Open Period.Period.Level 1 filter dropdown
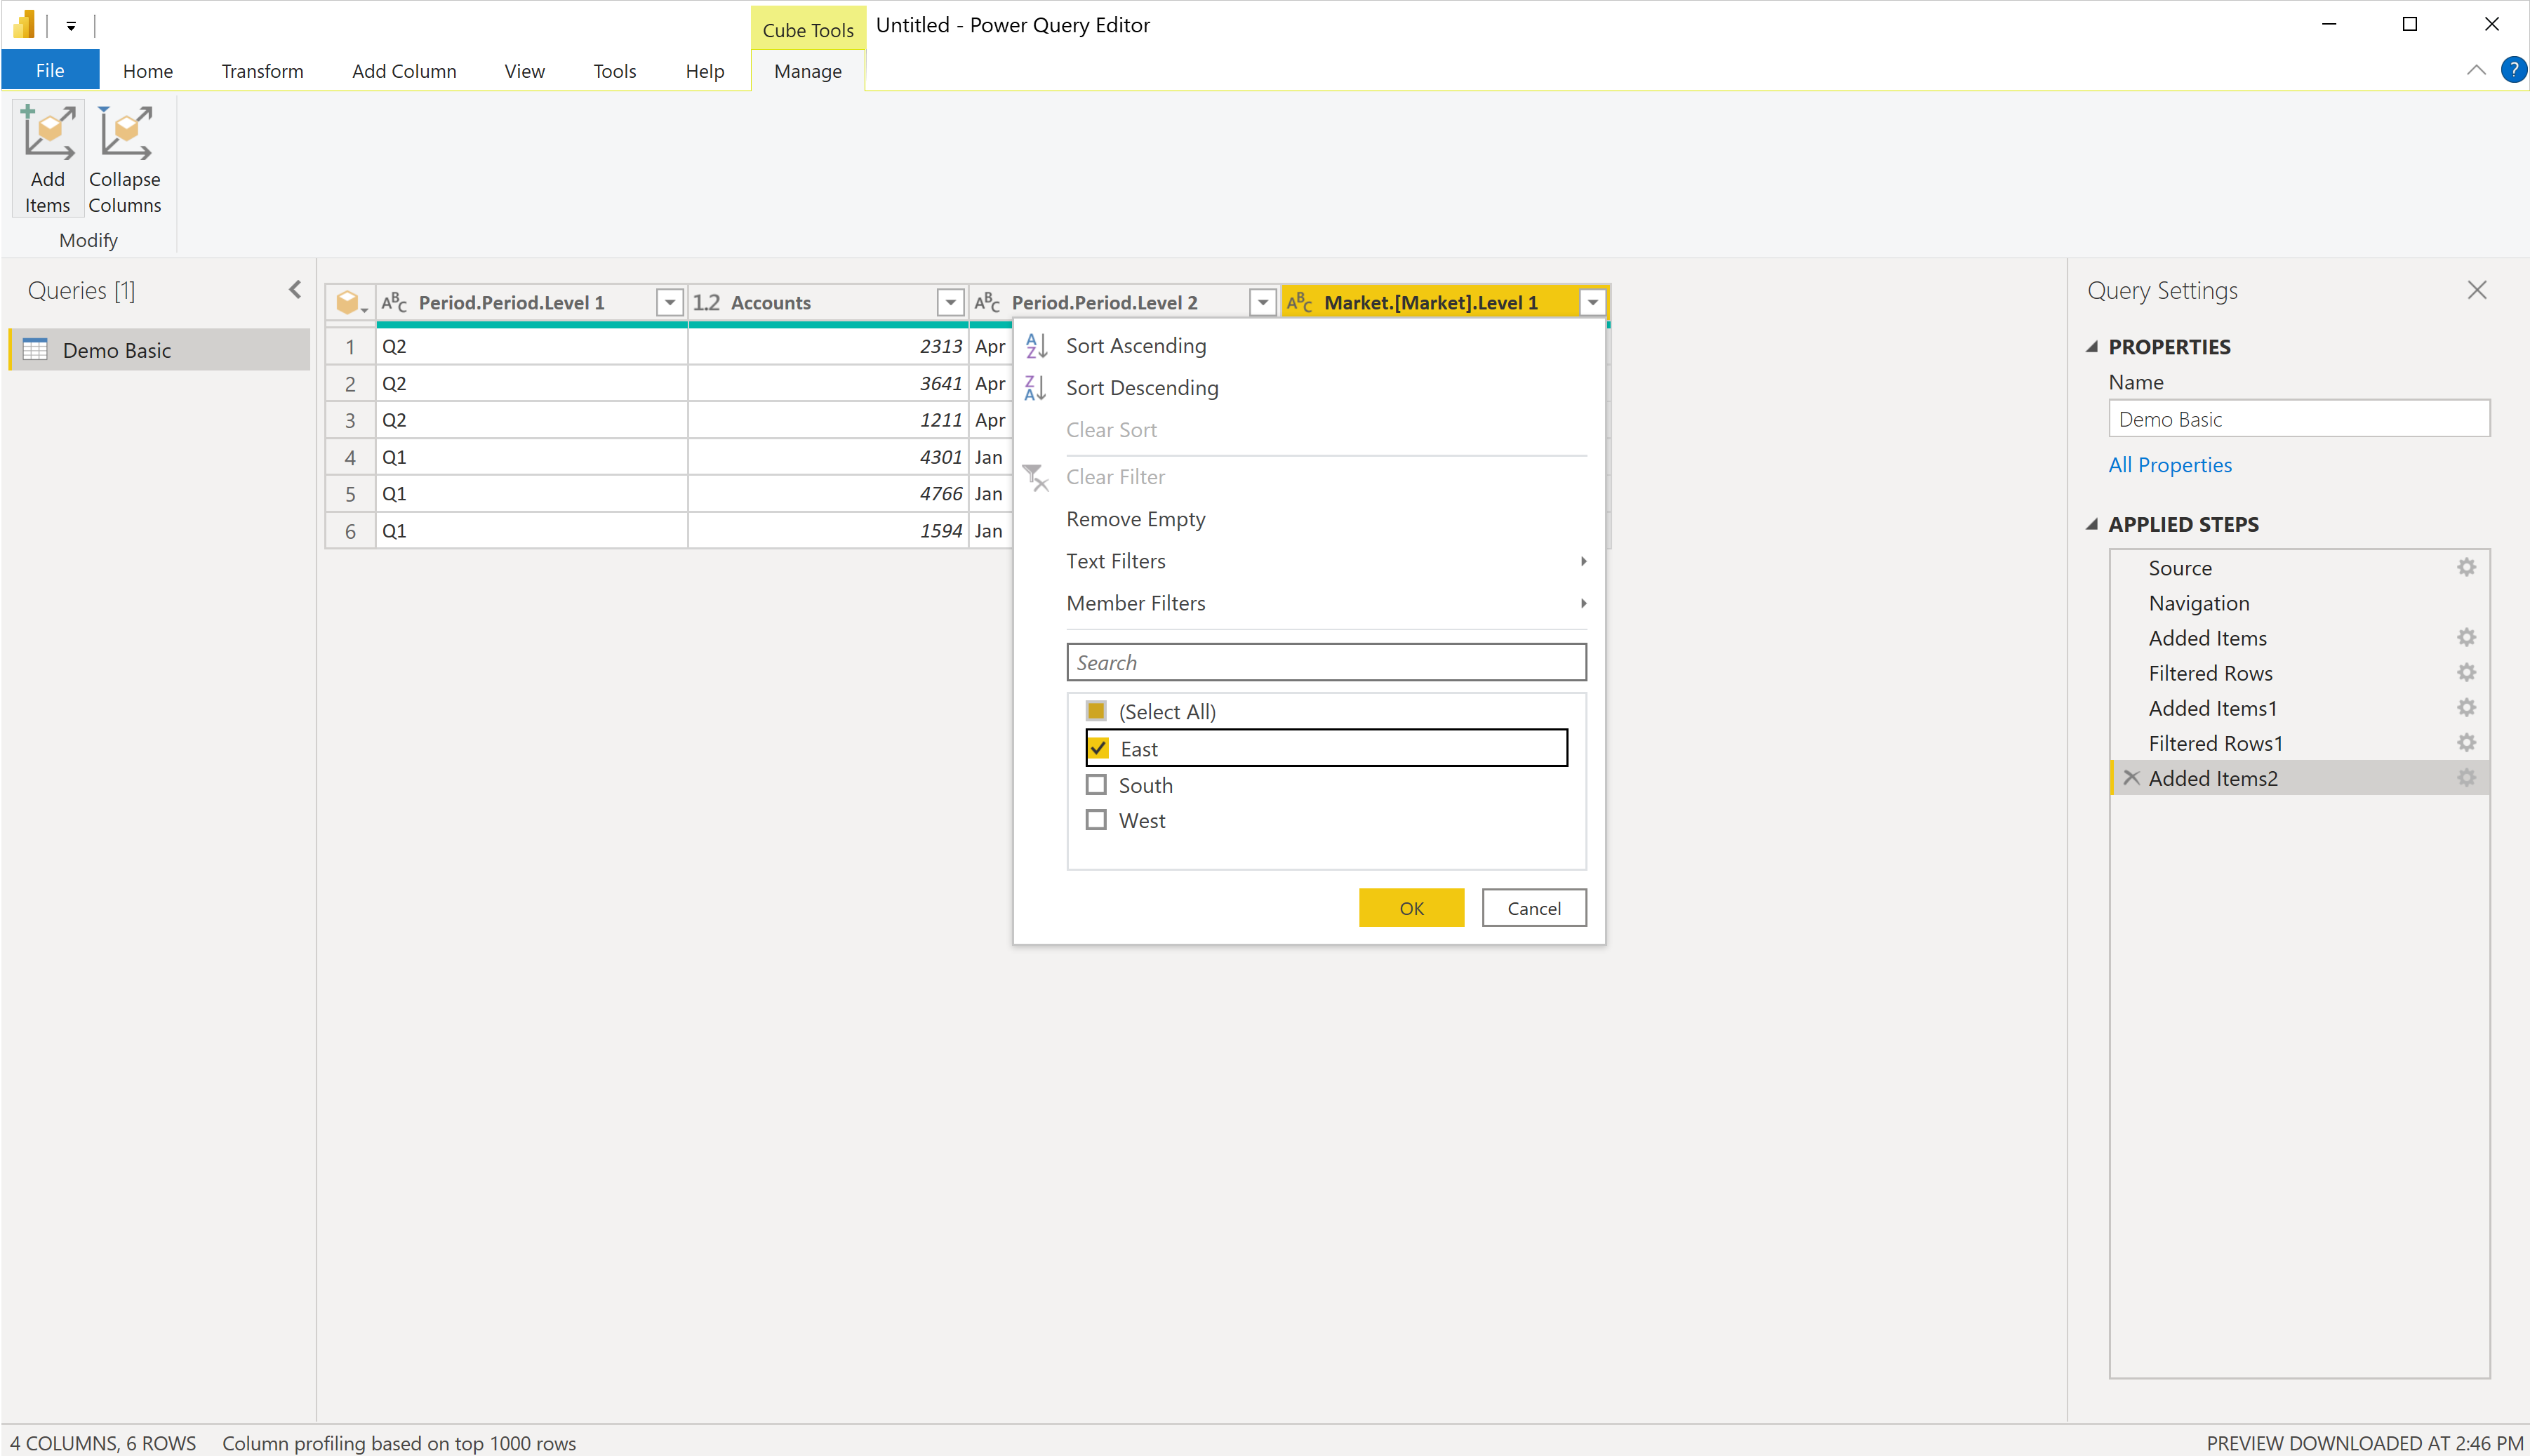The height and width of the screenshot is (1456, 2530). 669,303
